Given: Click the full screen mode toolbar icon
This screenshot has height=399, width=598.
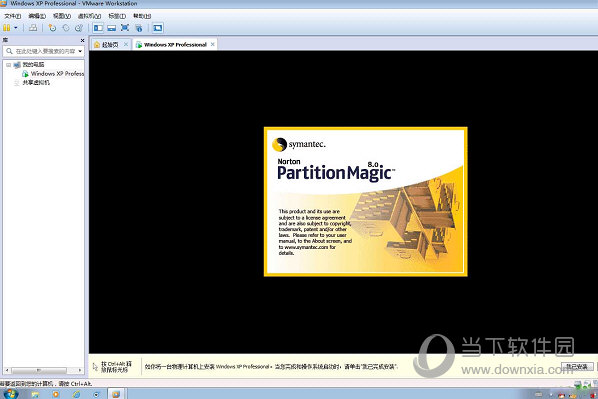Looking at the screenshot, I should [125, 28].
